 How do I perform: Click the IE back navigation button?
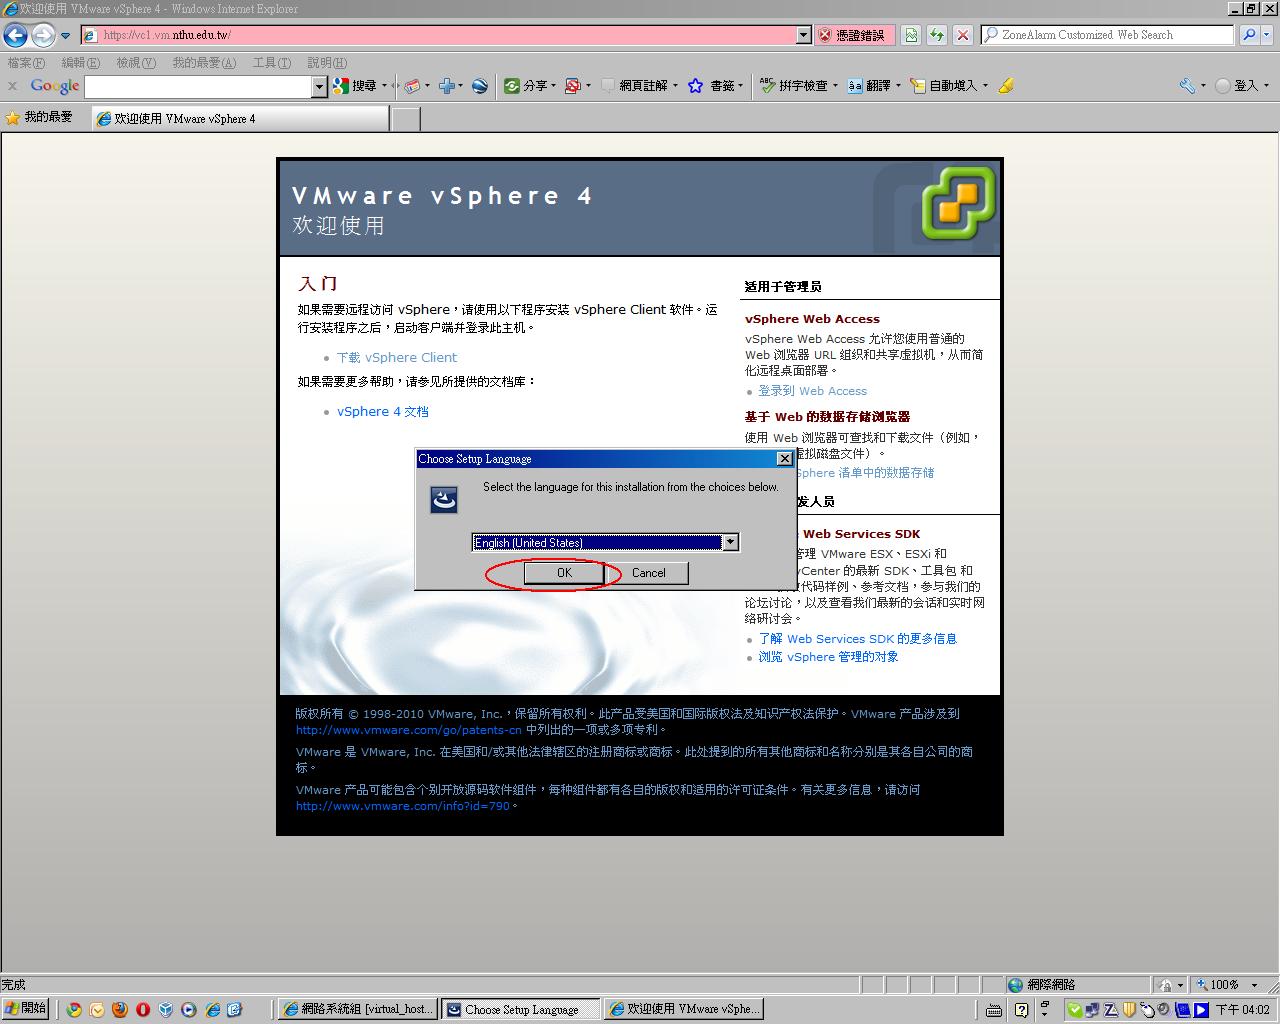click(x=15, y=36)
